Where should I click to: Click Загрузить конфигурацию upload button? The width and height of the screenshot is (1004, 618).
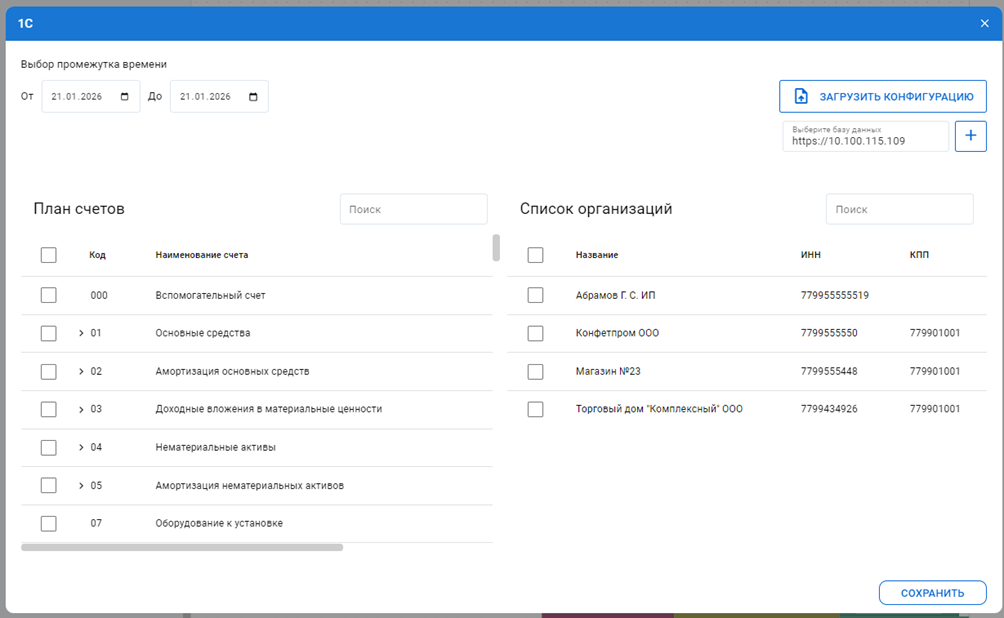click(x=882, y=96)
